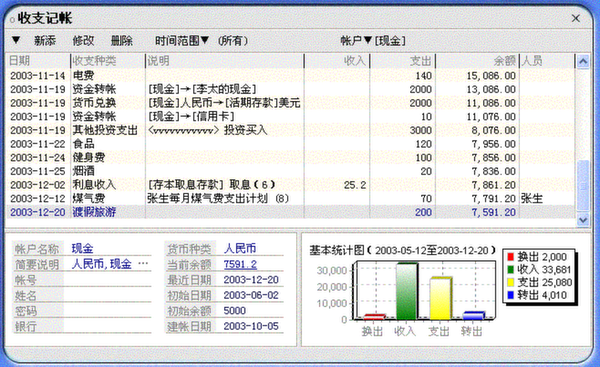The width and height of the screenshot is (600, 367).
Task: Select the 利息收入 interest income row
Action: point(291,185)
